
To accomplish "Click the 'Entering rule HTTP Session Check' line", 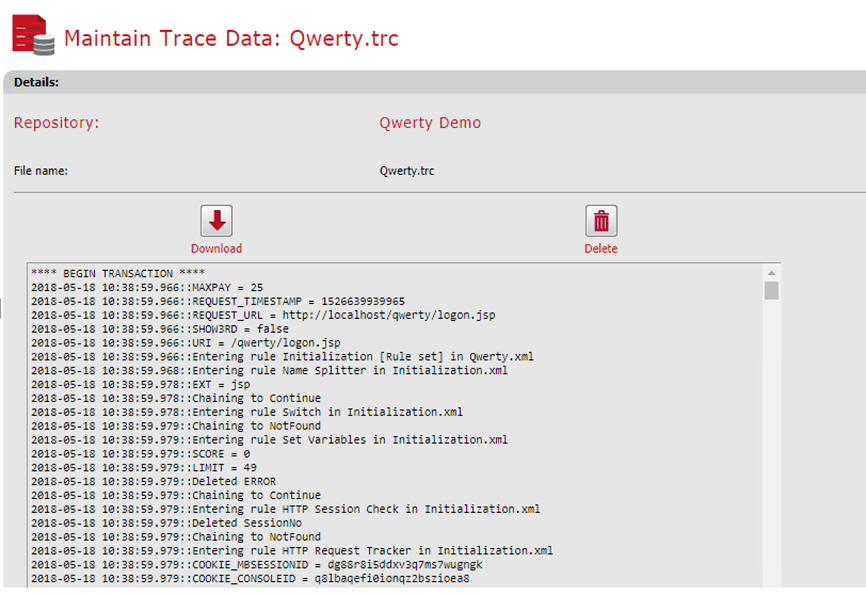I will click(x=285, y=509).
